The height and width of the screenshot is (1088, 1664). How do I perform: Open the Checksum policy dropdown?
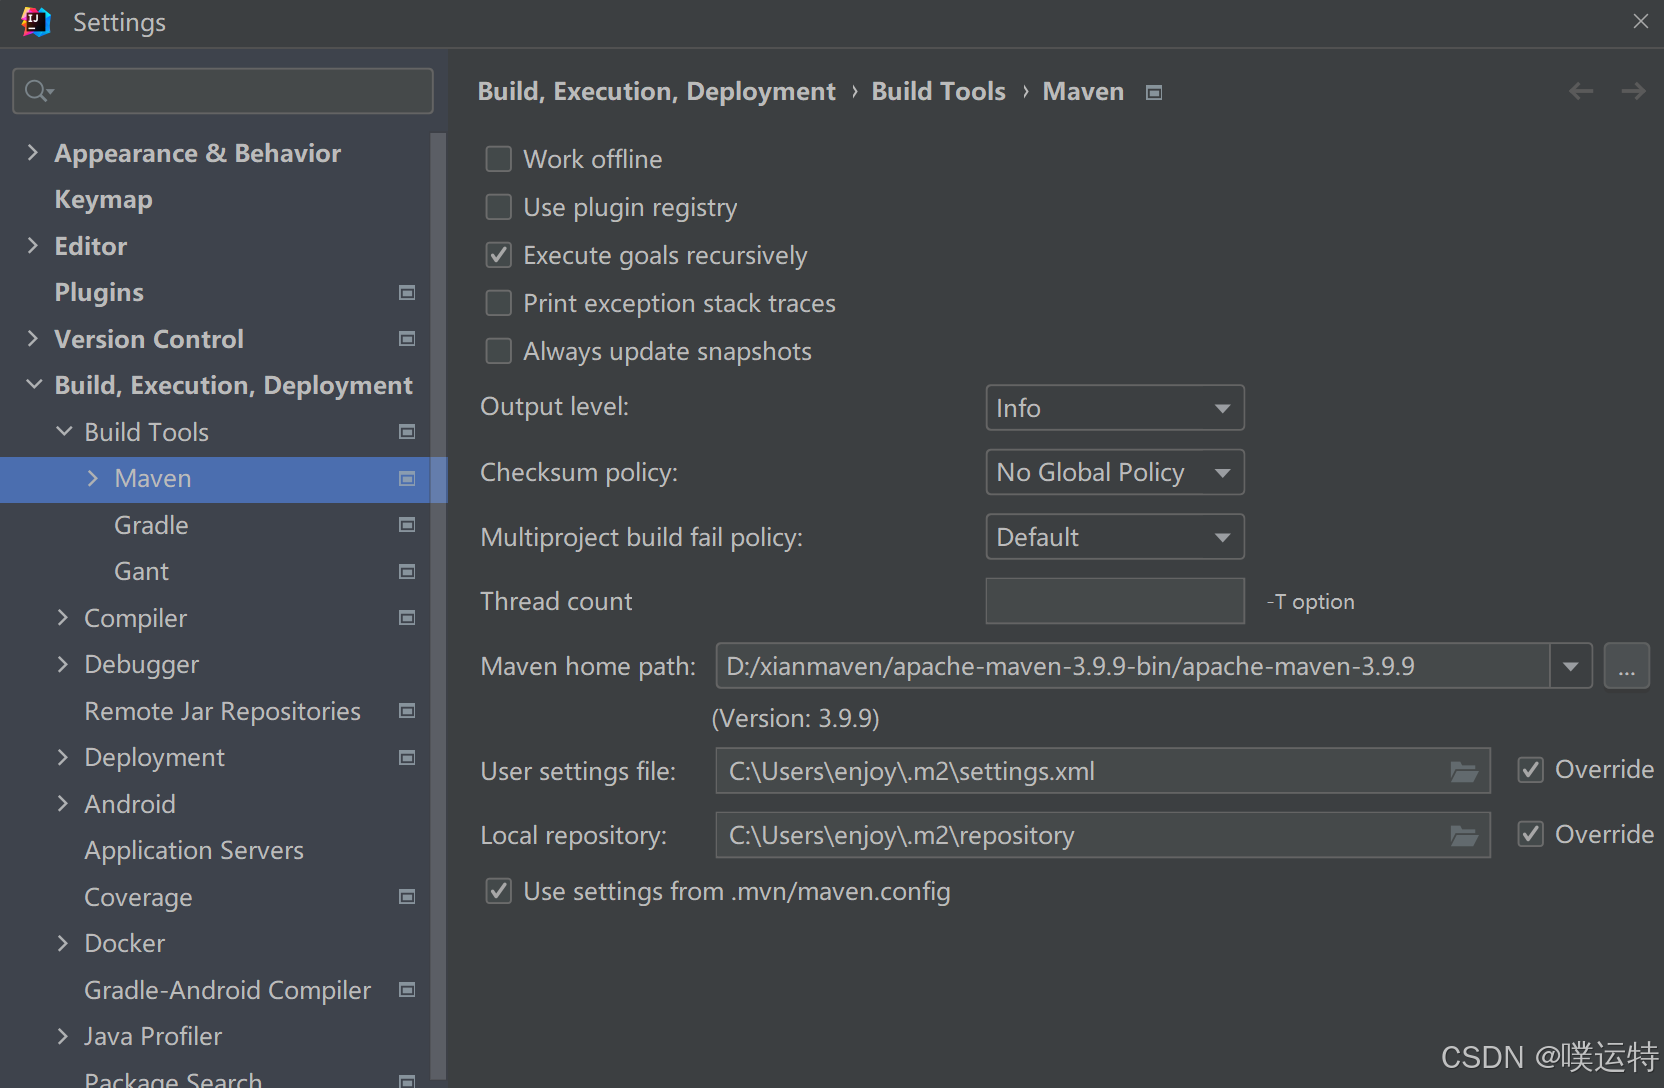click(1115, 472)
